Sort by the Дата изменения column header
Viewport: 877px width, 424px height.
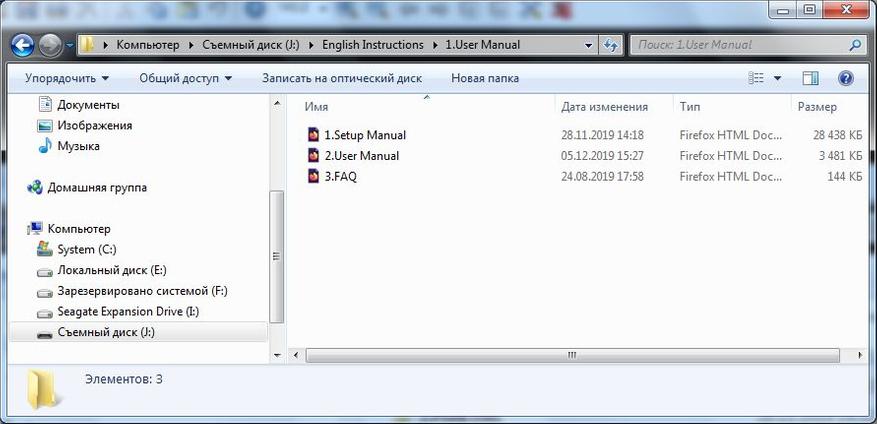604,107
